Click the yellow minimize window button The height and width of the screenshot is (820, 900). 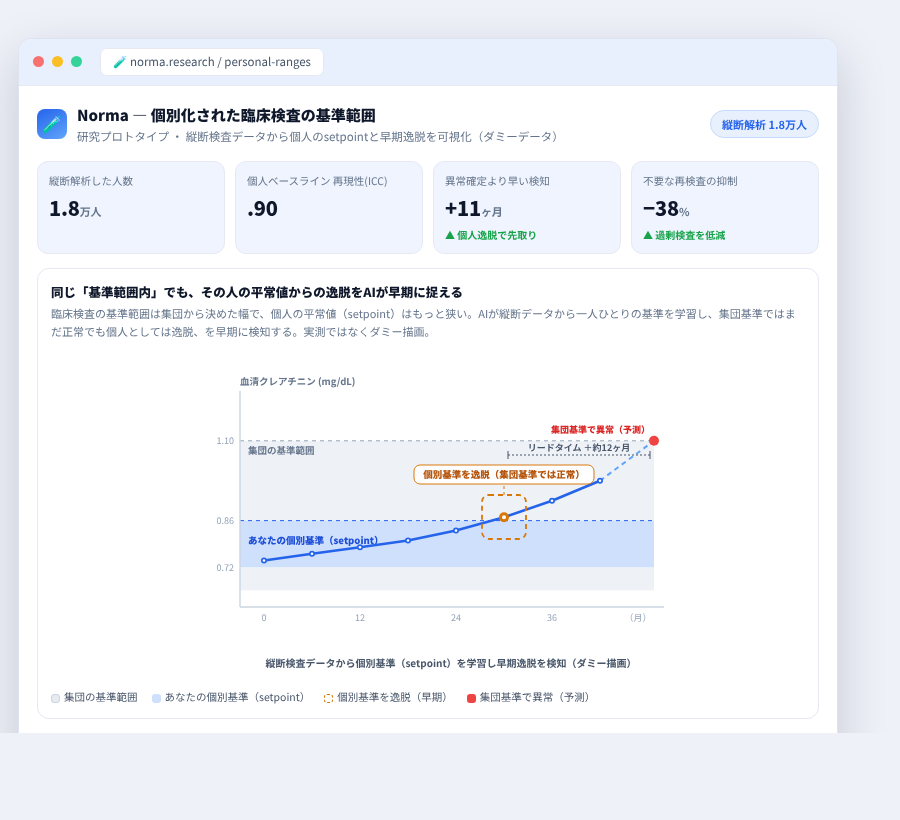[57, 62]
